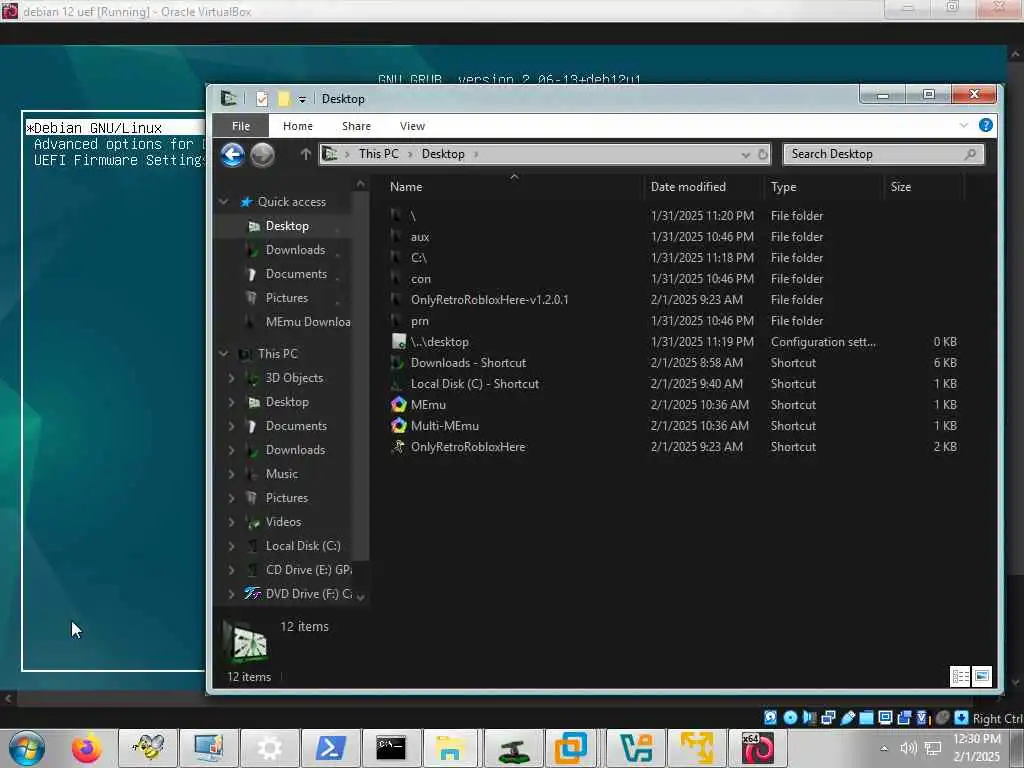
Task: Click the New Folder quick access toolbar icon
Action: point(283,99)
